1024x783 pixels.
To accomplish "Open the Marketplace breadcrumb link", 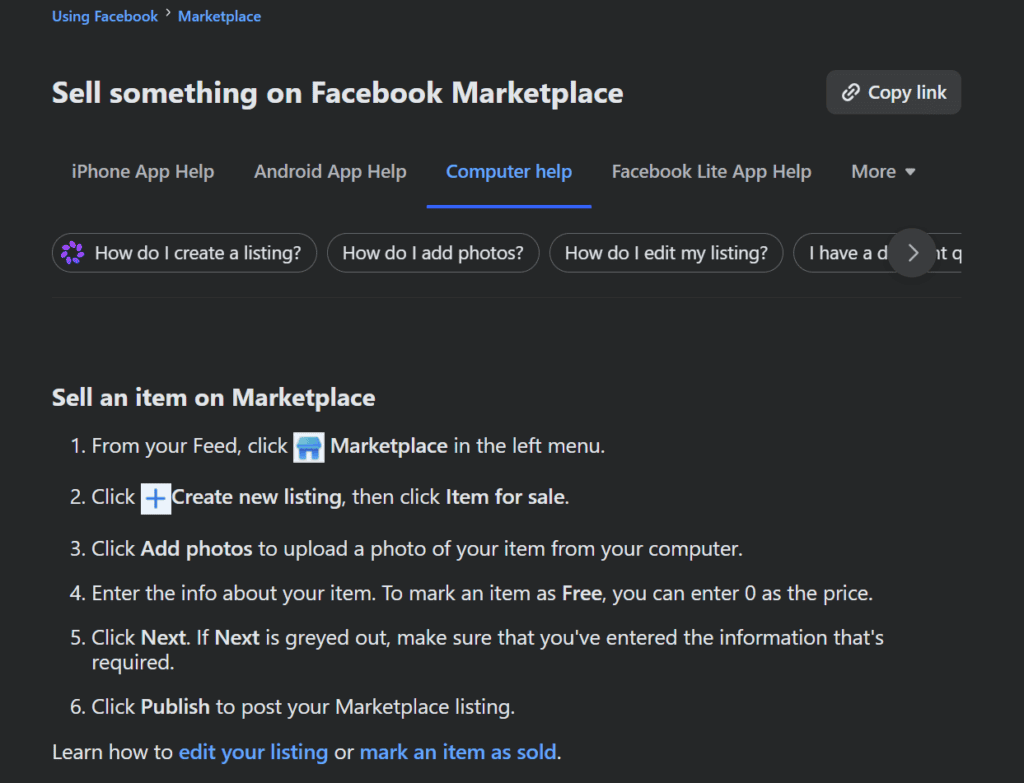I will click(219, 16).
